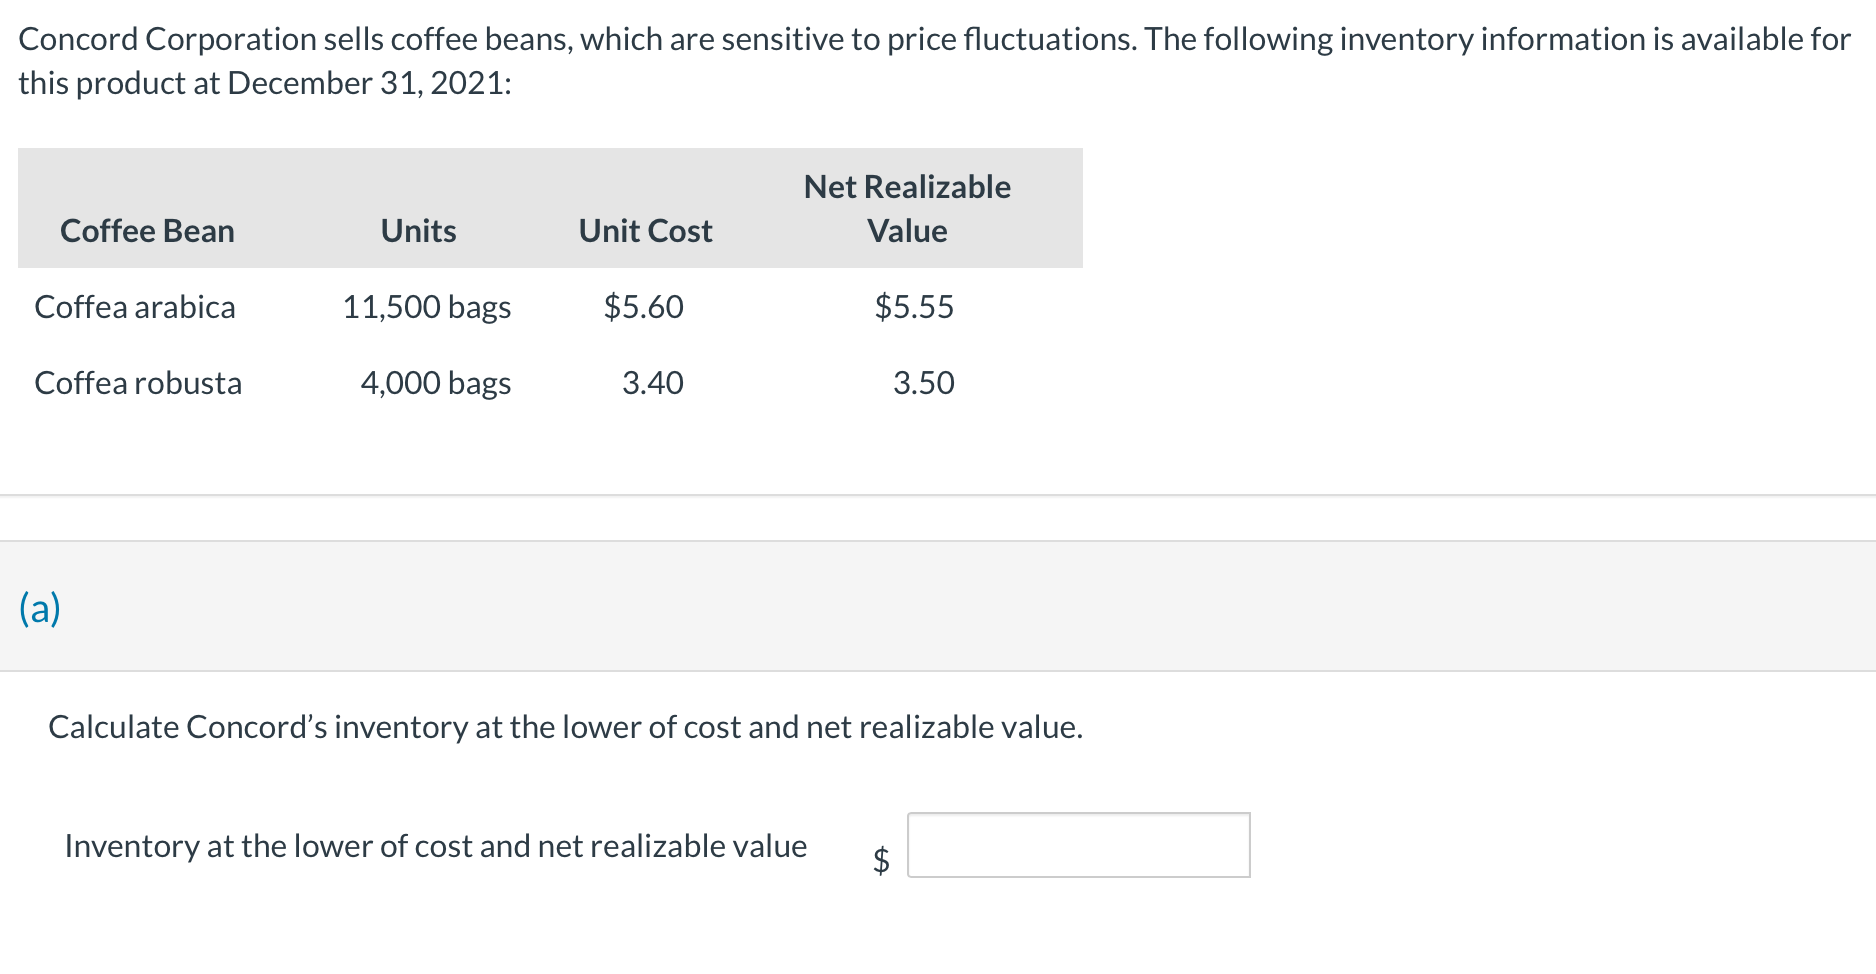Select the 11,500 bags units cell

(x=426, y=307)
